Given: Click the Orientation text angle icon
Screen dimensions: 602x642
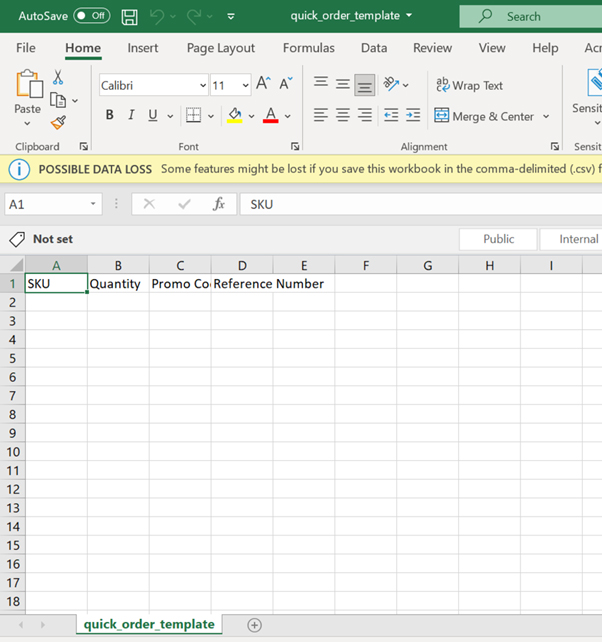Looking at the screenshot, I should (391, 84).
